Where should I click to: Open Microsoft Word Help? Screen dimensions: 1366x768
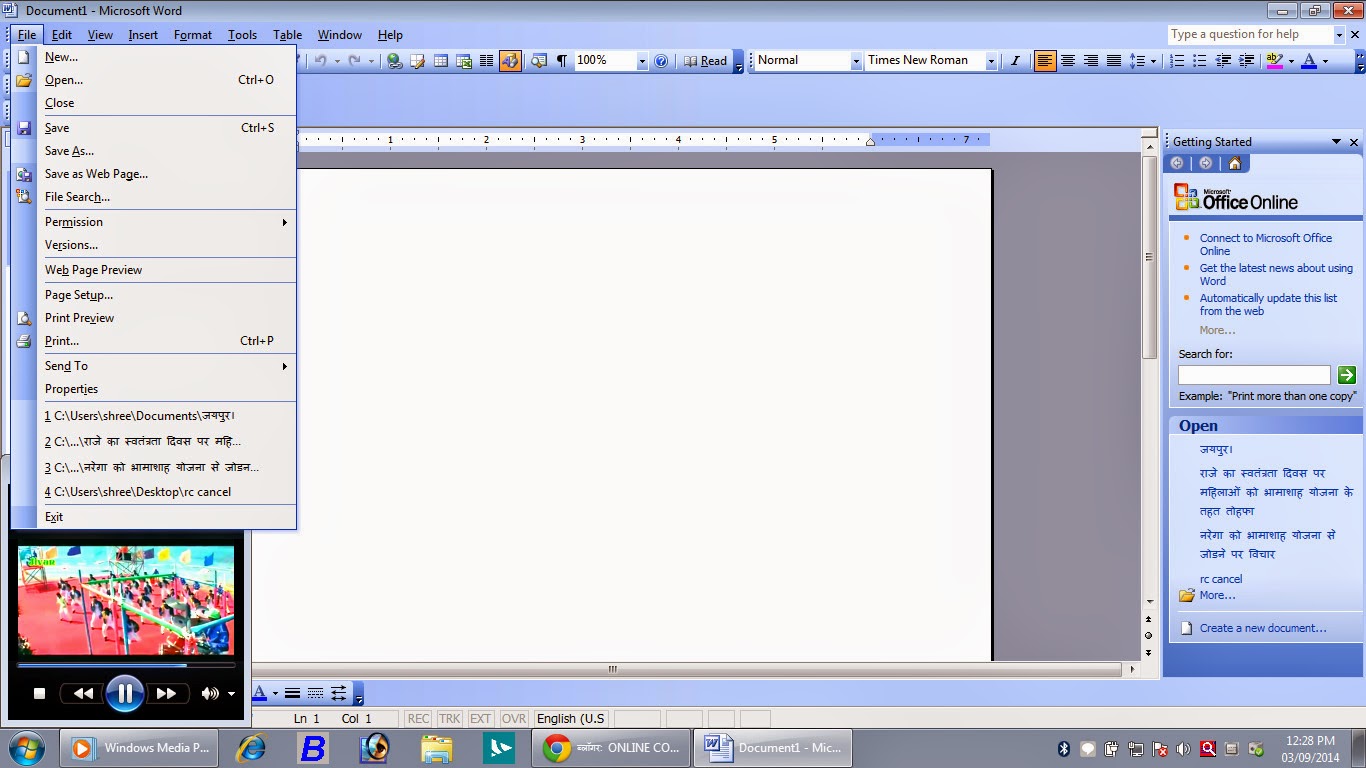tap(662, 60)
